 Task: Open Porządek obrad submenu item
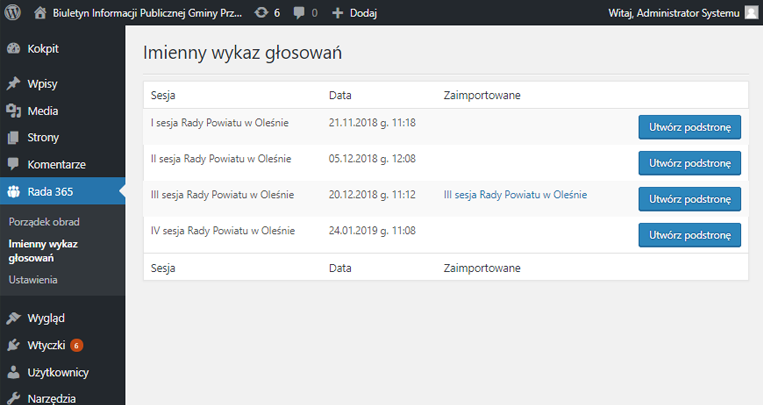tap(44, 221)
